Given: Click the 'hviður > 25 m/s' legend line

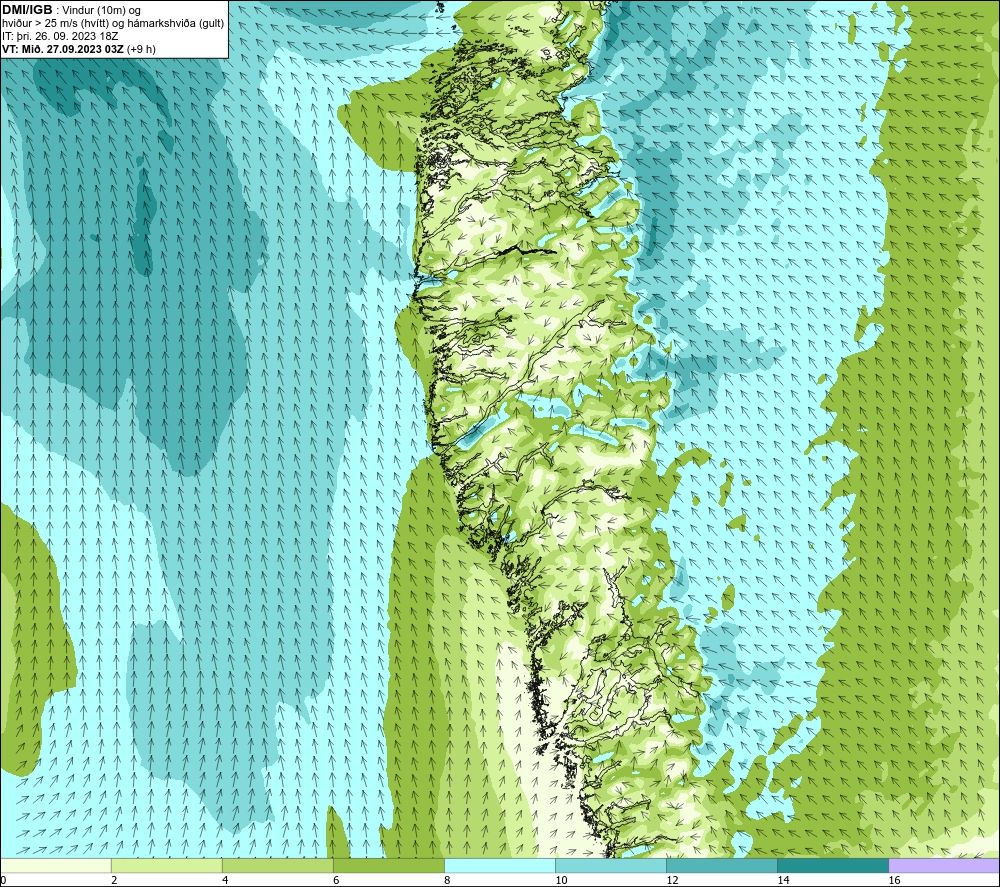Looking at the screenshot, I should point(113,24).
